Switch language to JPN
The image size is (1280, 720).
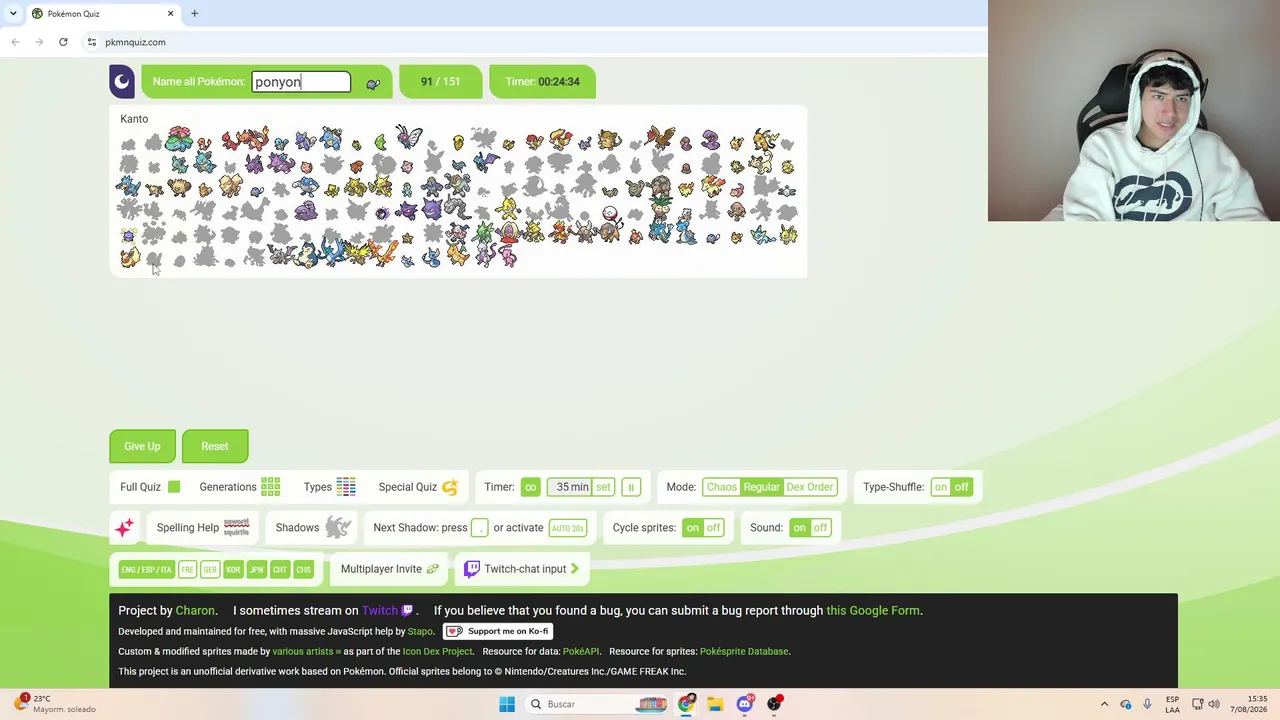coord(257,570)
